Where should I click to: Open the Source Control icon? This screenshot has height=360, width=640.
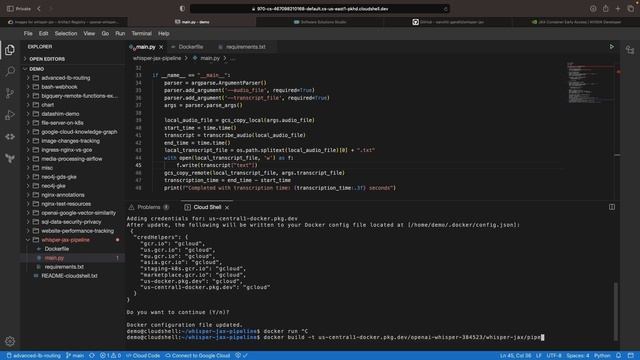pos(10,93)
